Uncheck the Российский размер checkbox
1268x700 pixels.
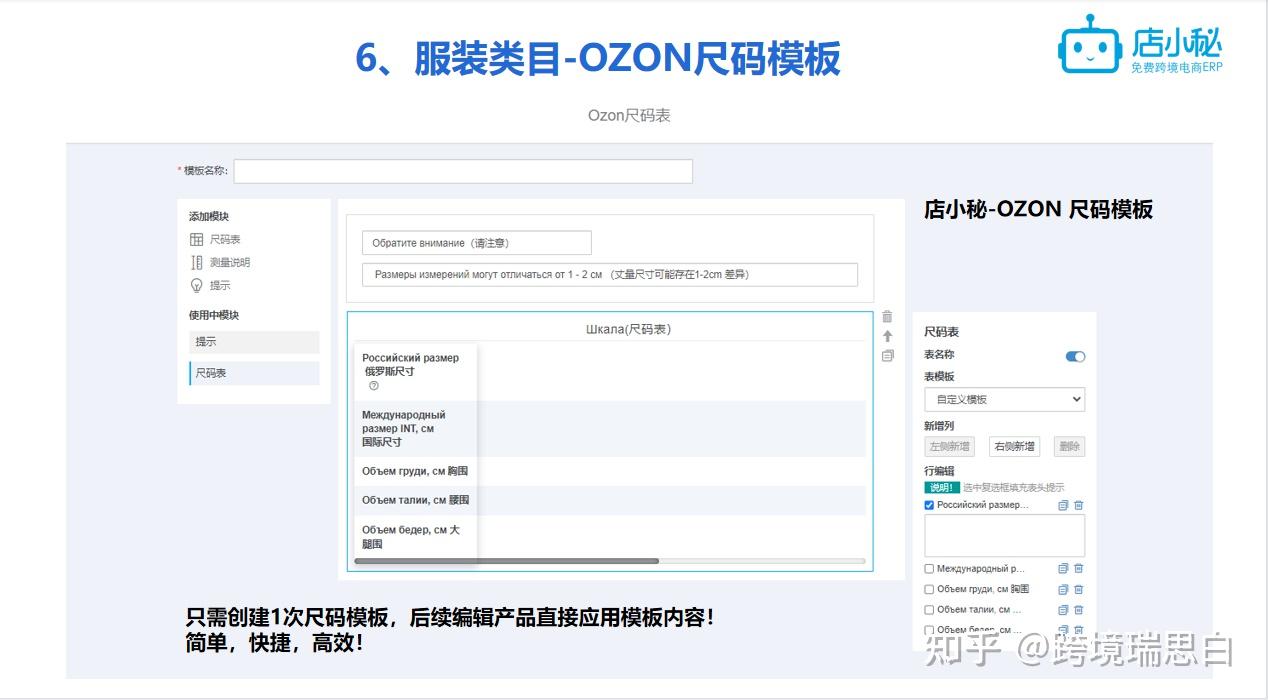[929, 505]
